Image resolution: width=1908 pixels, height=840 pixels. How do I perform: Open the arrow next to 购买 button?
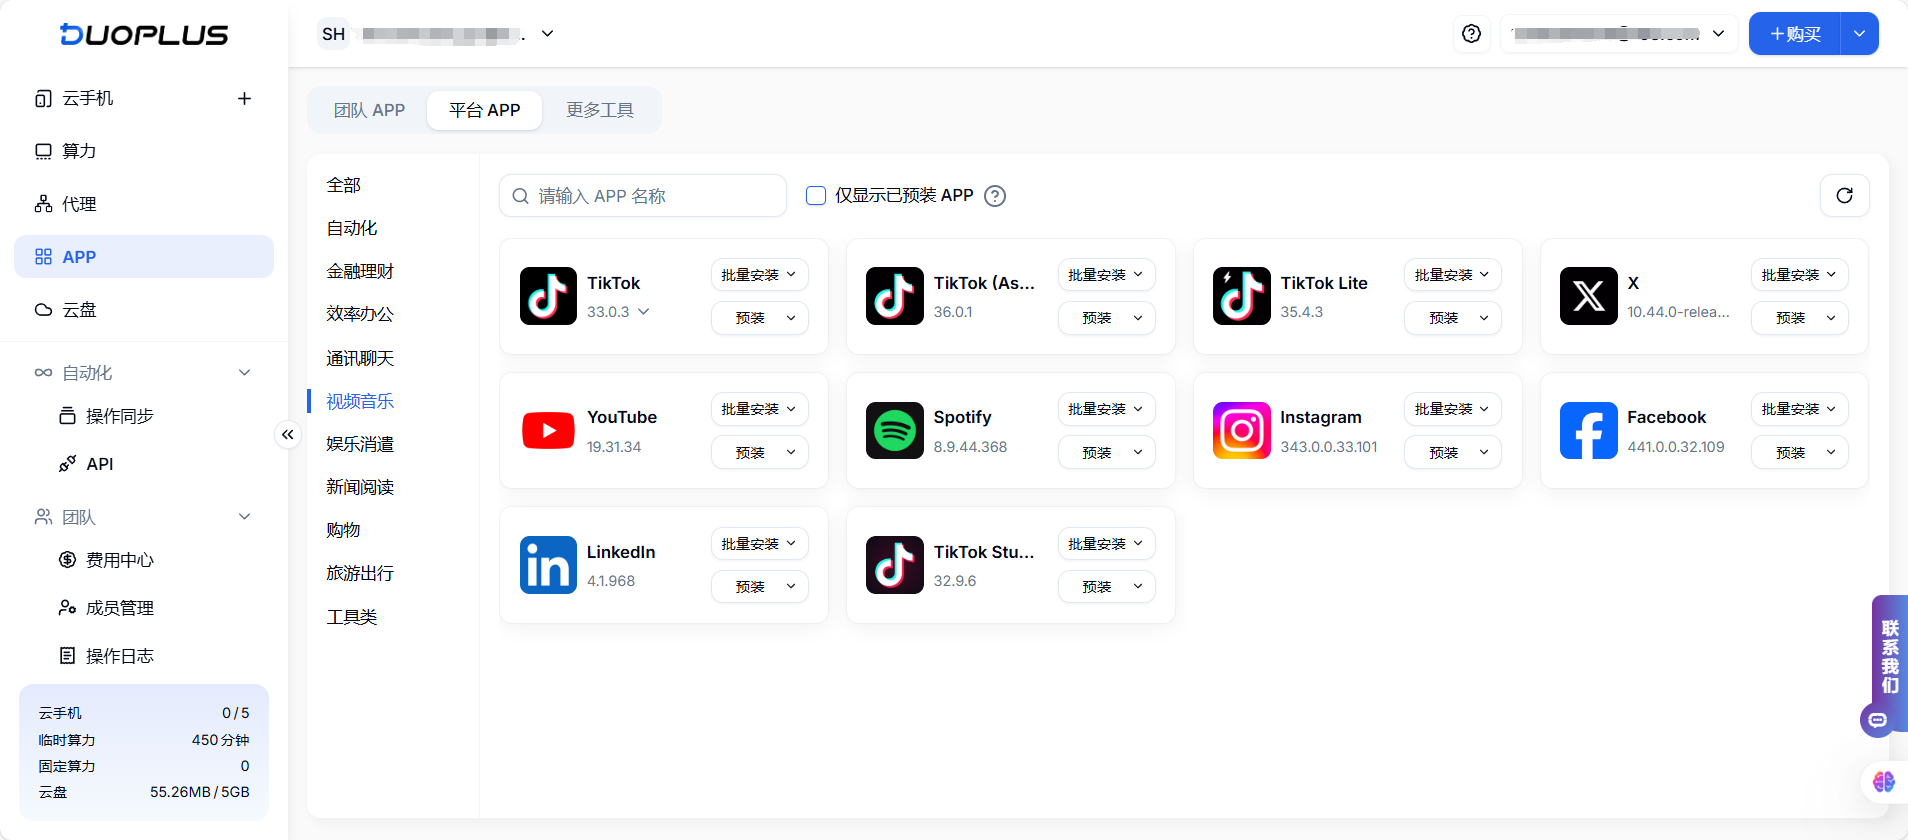click(x=1859, y=34)
